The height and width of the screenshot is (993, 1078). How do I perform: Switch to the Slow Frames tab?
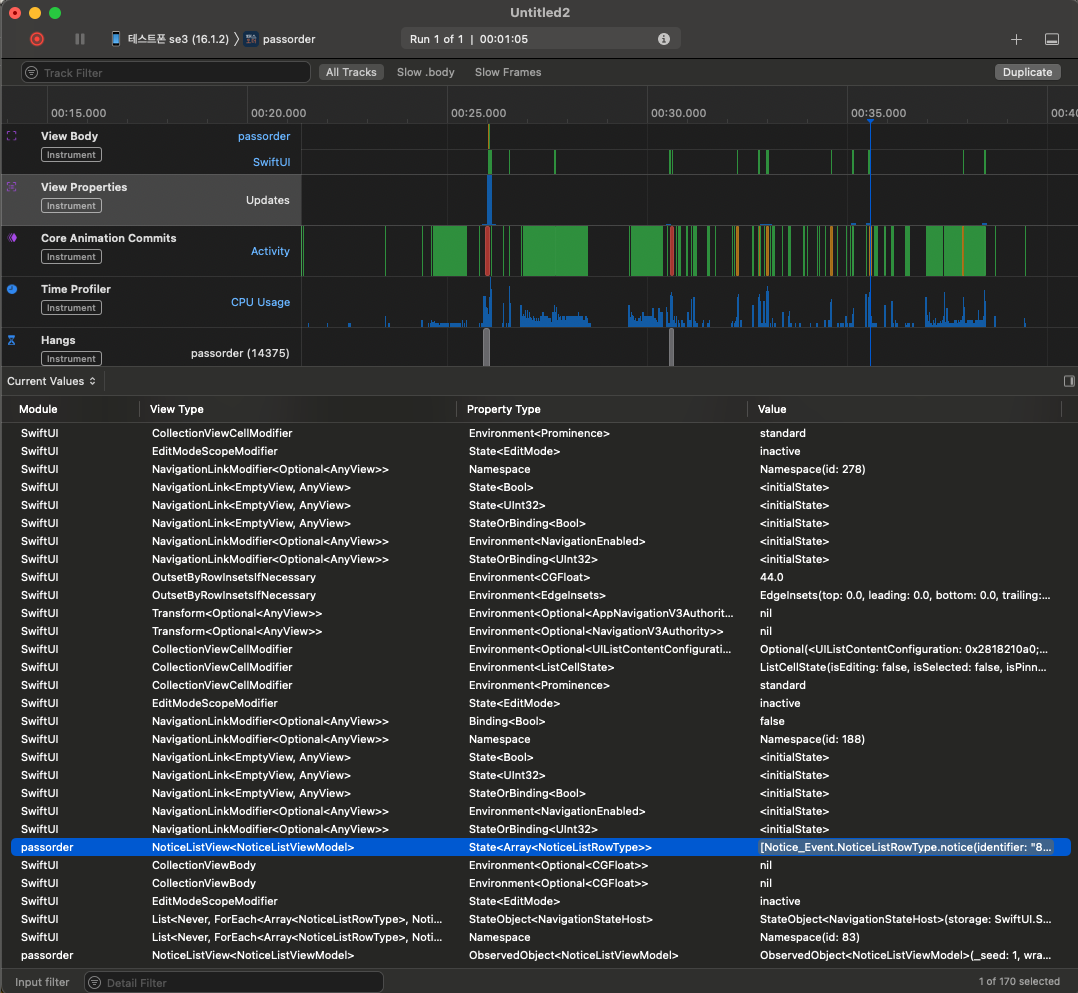[x=508, y=72]
